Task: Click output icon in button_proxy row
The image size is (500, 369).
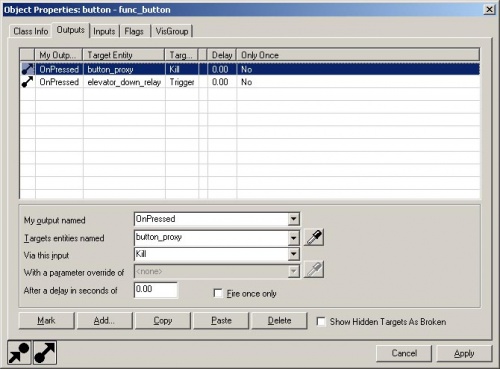Action: point(27,69)
